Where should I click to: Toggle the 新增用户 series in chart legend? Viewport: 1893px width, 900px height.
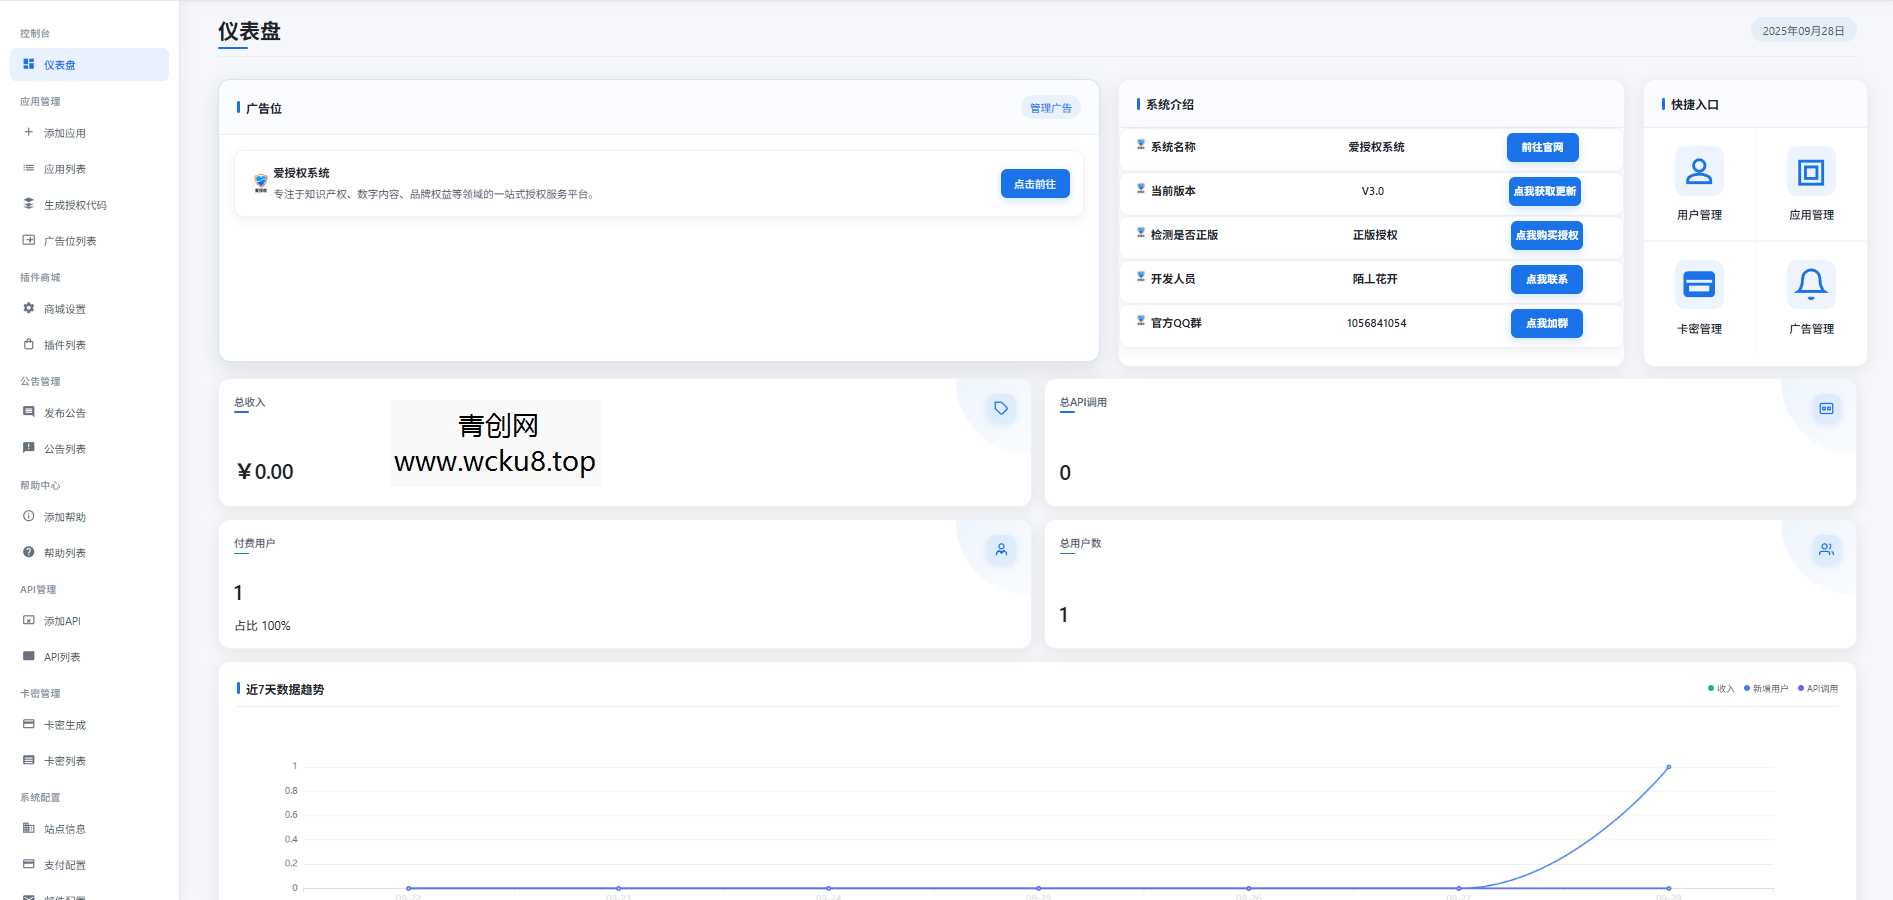coord(1766,689)
